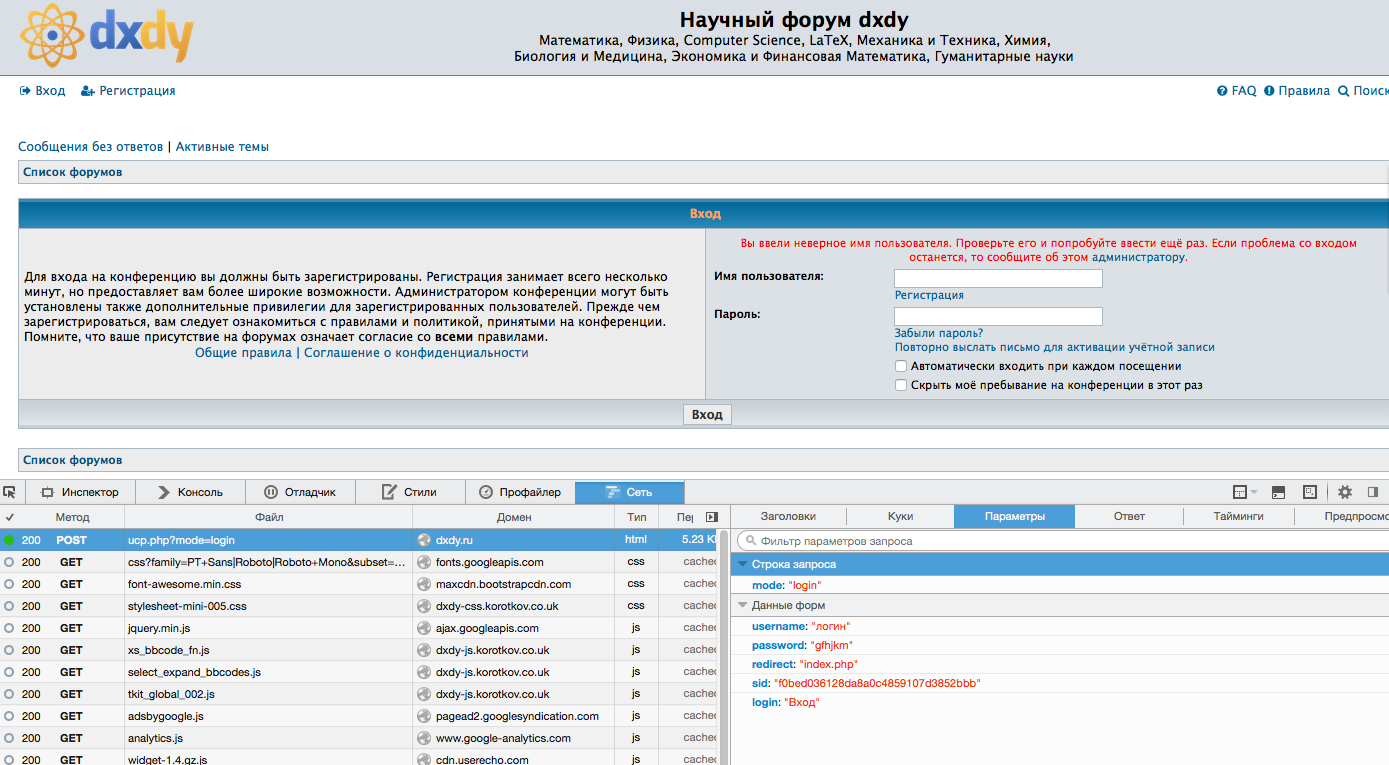This screenshot has height=765, width=1389.
Task: Open the Активные темы link
Action: (x=222, y=147)
